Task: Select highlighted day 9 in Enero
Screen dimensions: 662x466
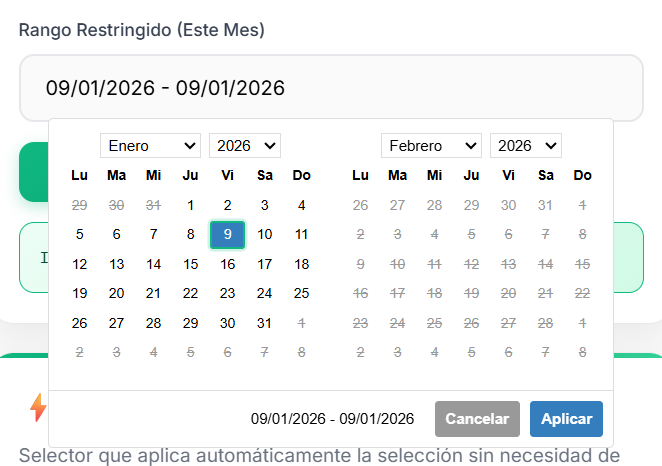Action: [228, 235]
